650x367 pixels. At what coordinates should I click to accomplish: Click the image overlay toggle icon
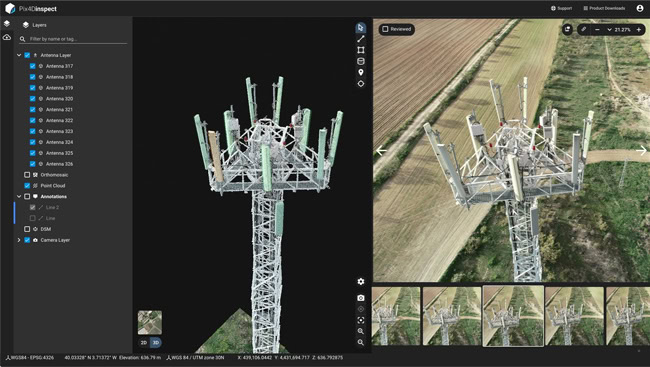coord(567,29)
